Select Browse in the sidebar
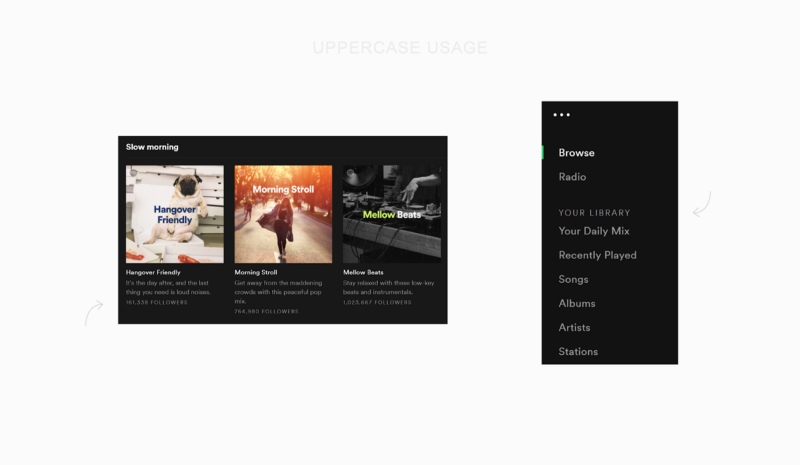The height and width of the screenshot is (465, 800). [577, 153]
